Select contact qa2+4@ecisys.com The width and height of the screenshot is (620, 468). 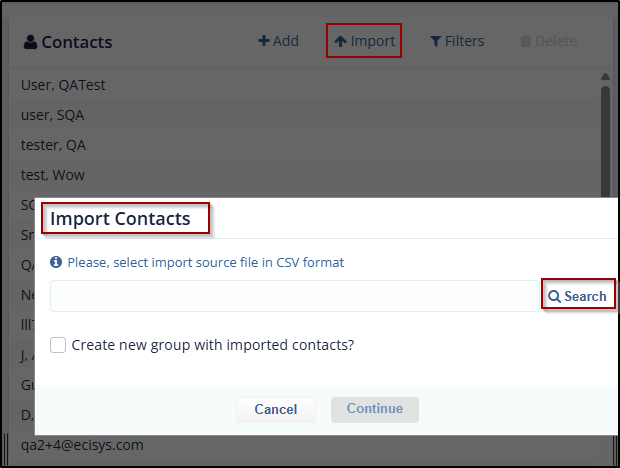82,445
